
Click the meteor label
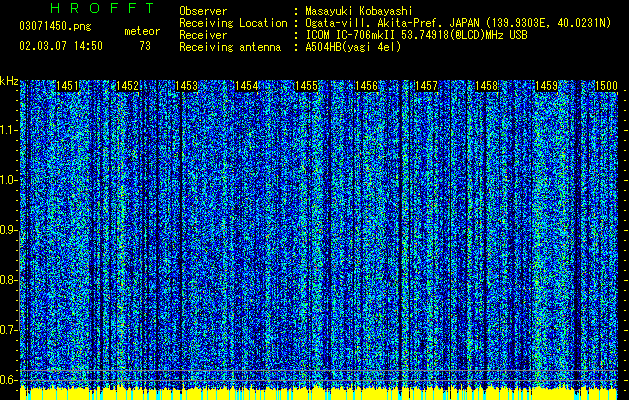(142, 31)
